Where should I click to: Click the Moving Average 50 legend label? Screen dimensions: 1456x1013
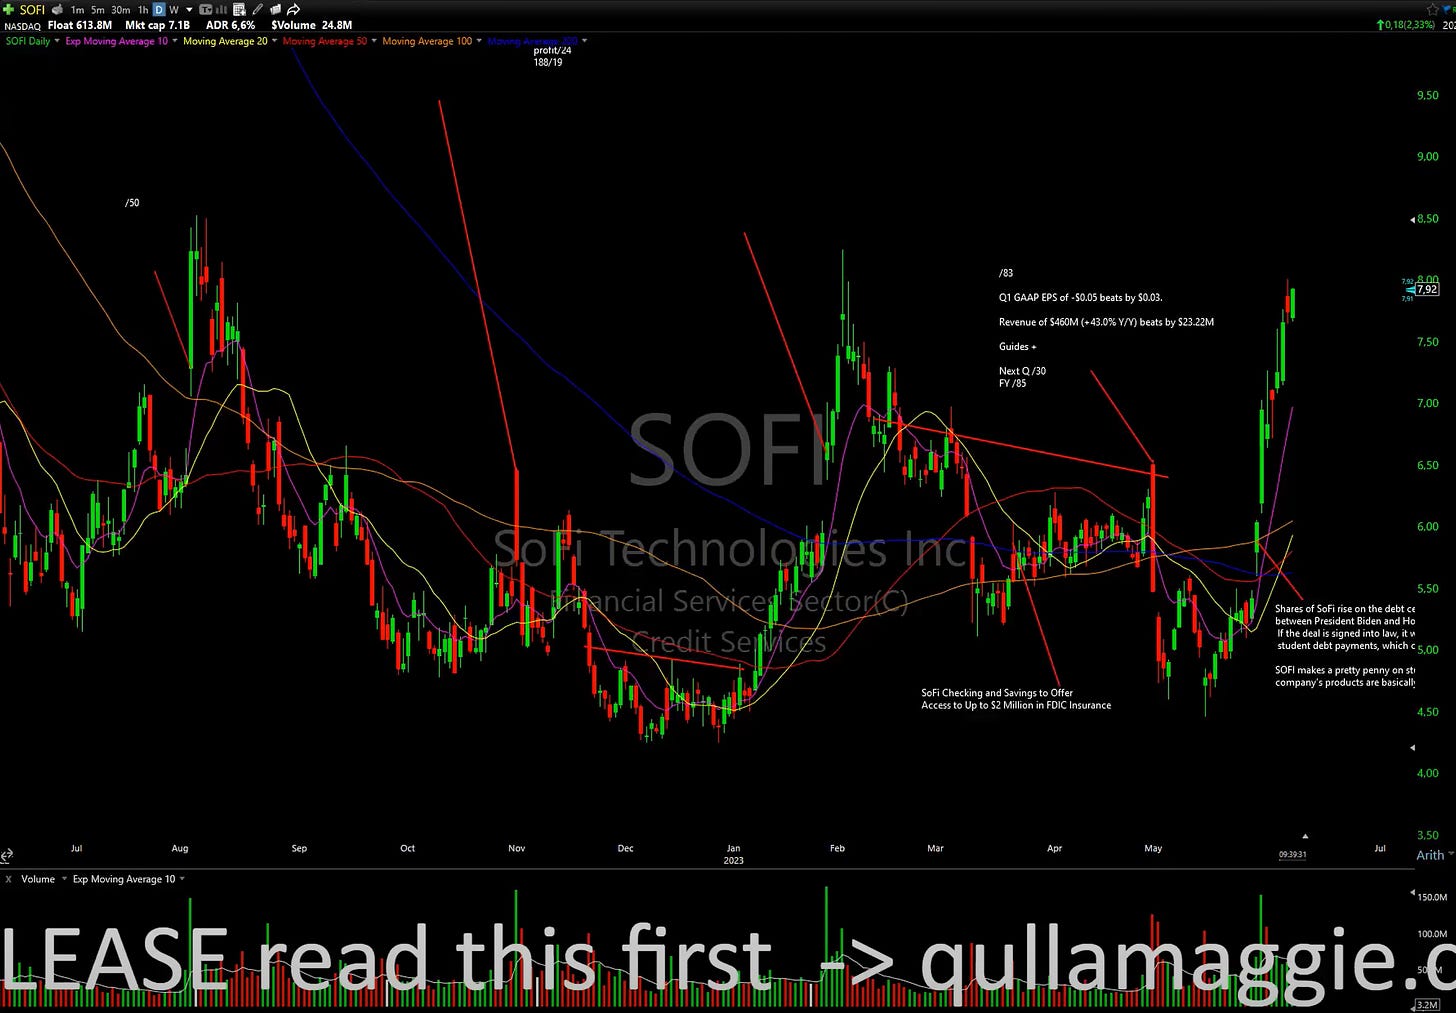[x=325, y=41]
